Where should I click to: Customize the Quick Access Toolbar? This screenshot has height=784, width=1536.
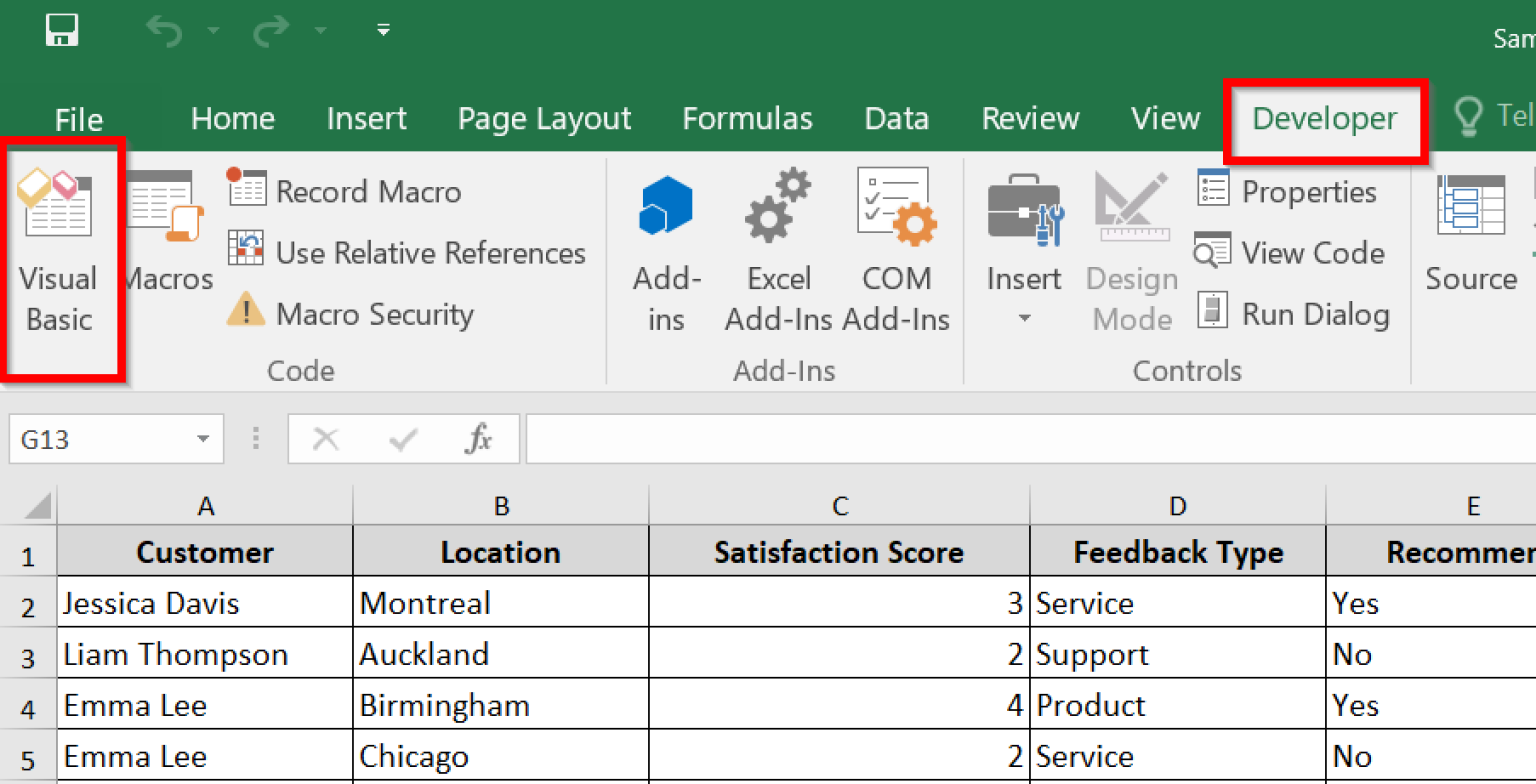[383, 30]
